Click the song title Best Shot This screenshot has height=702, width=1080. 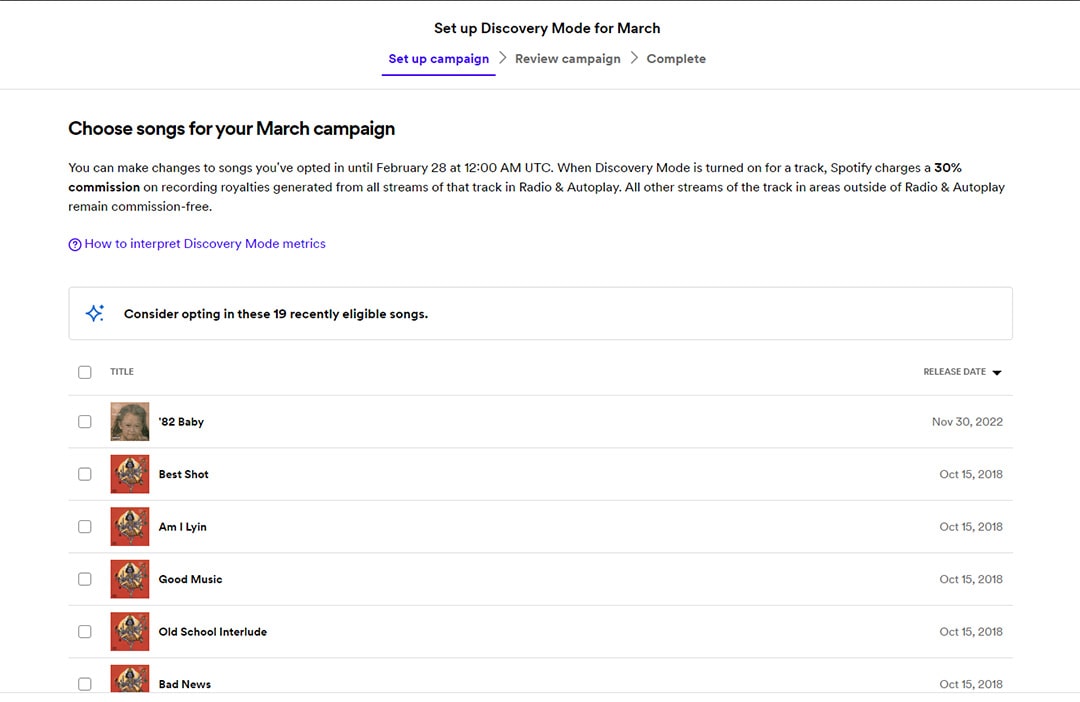coord(183,474)
